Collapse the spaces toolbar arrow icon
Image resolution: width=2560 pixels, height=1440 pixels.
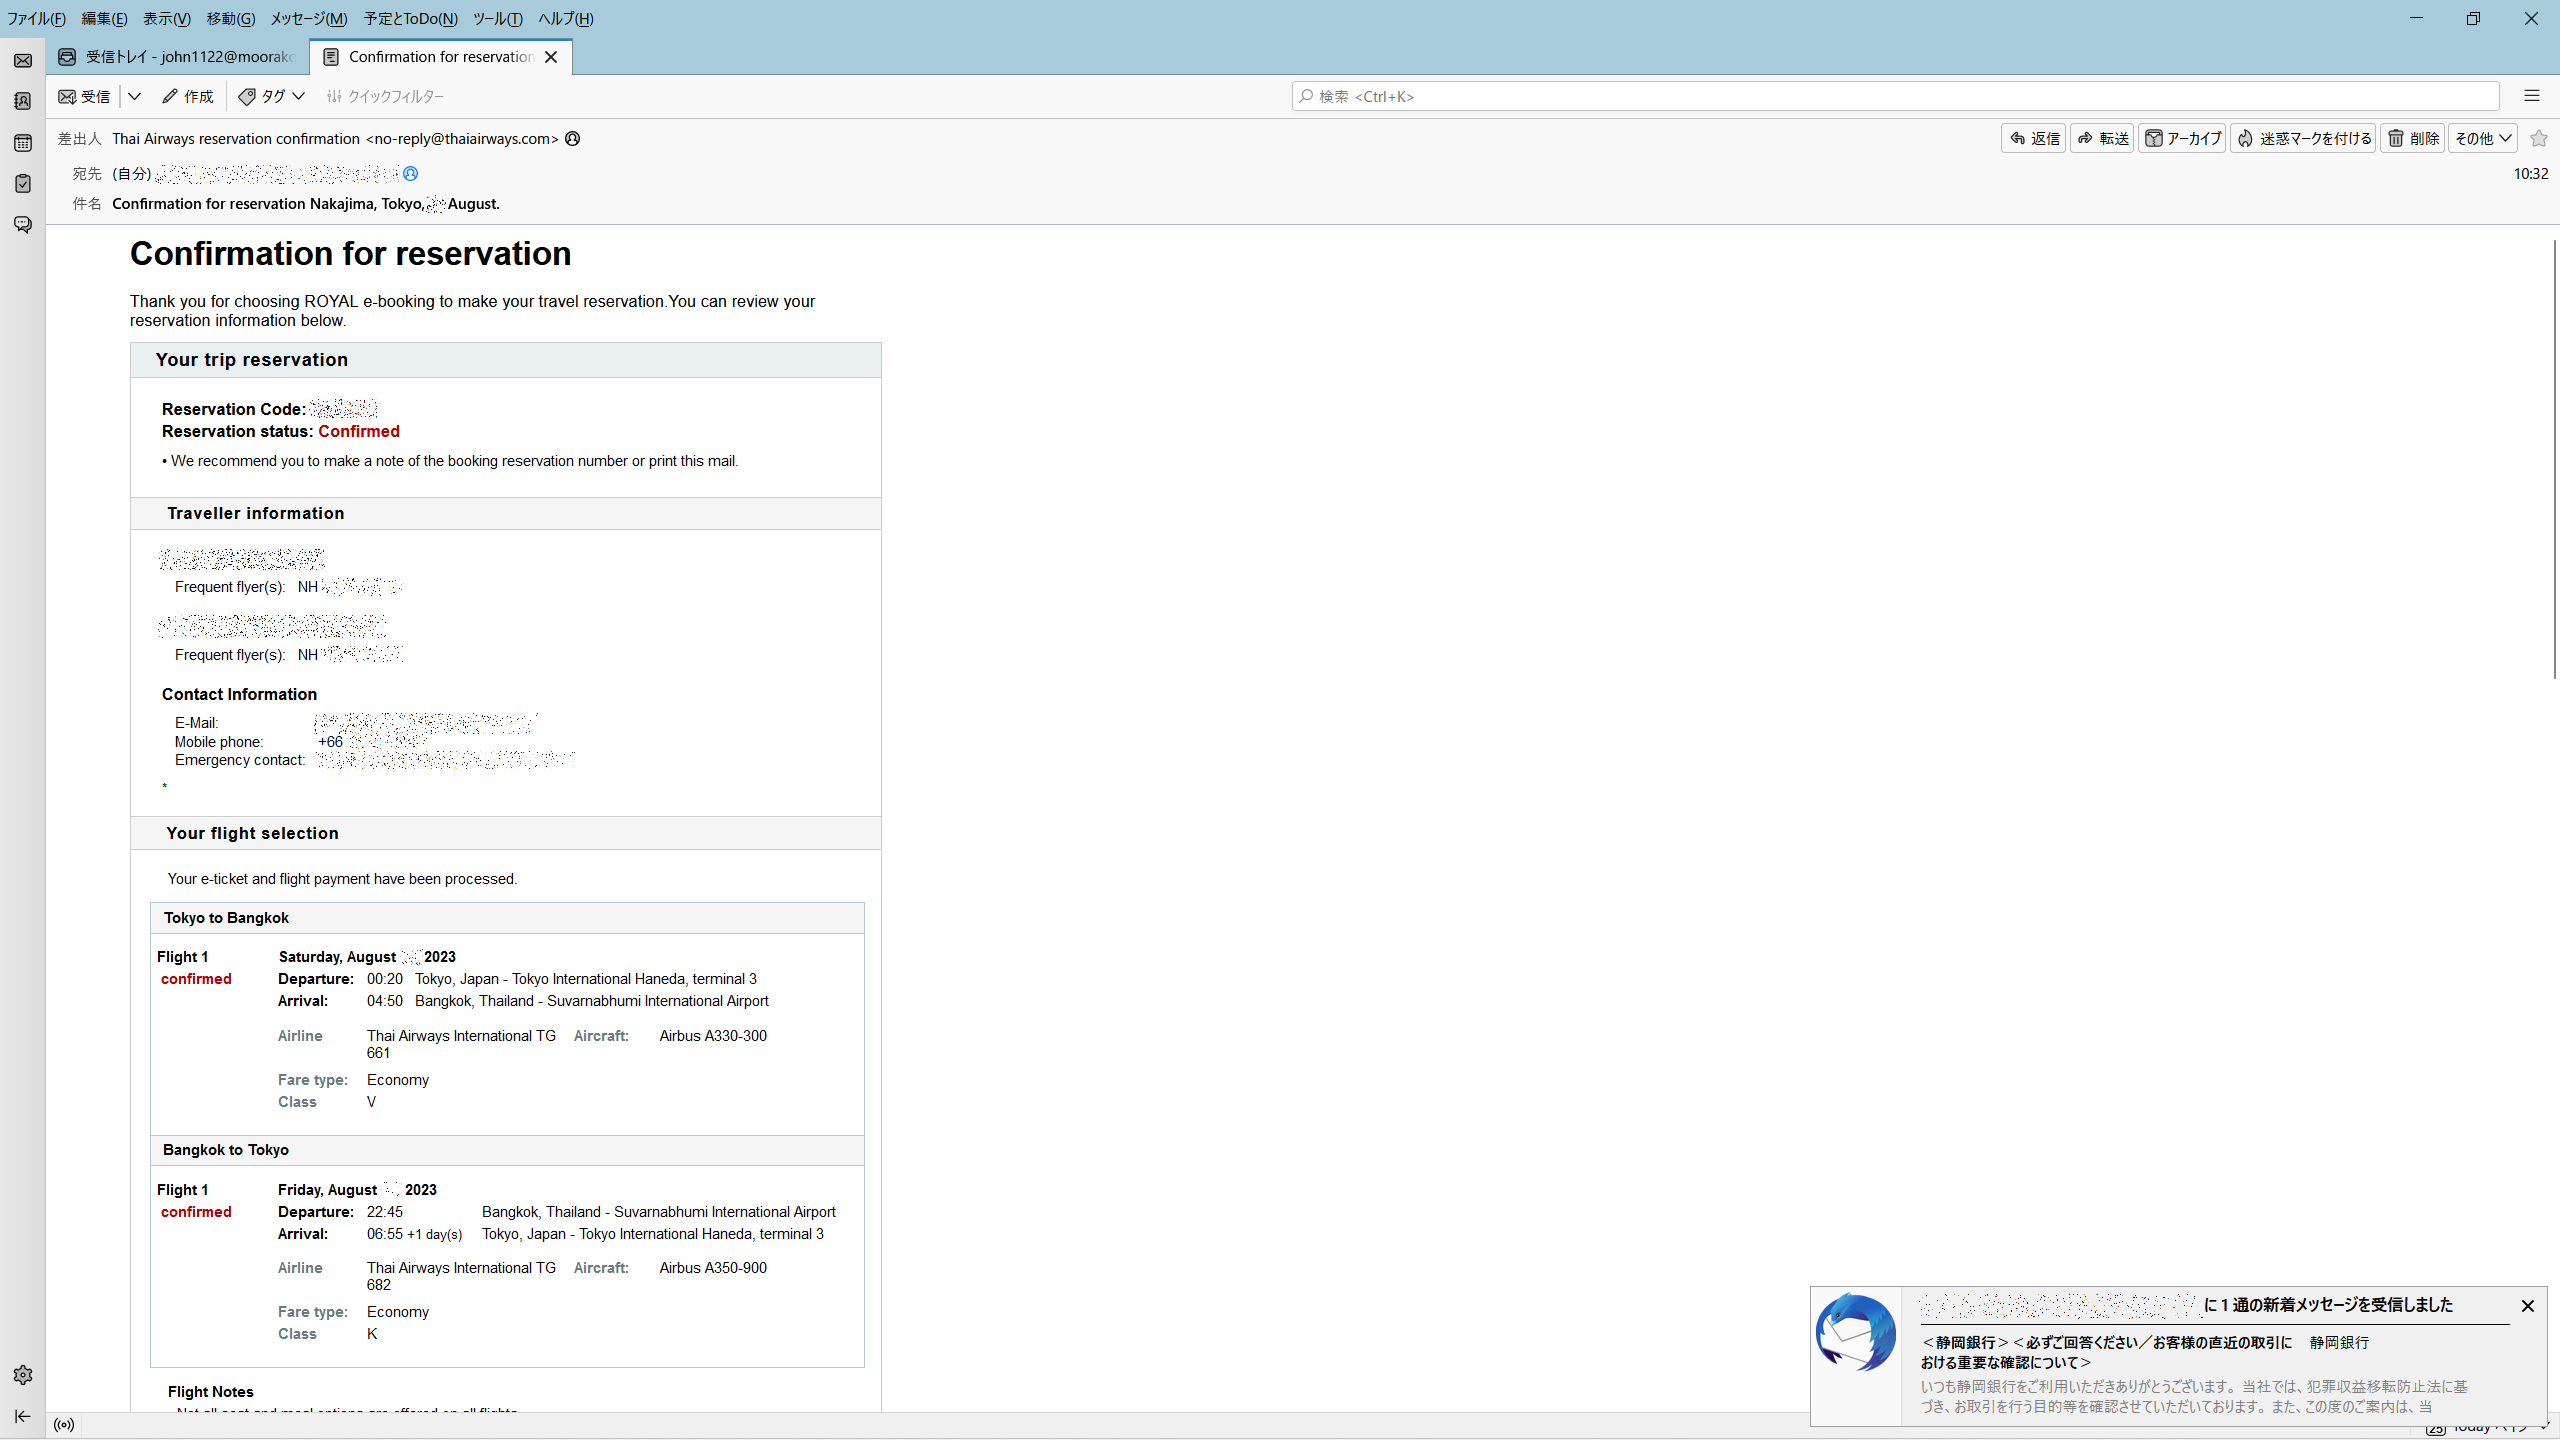coord(23,1416)
